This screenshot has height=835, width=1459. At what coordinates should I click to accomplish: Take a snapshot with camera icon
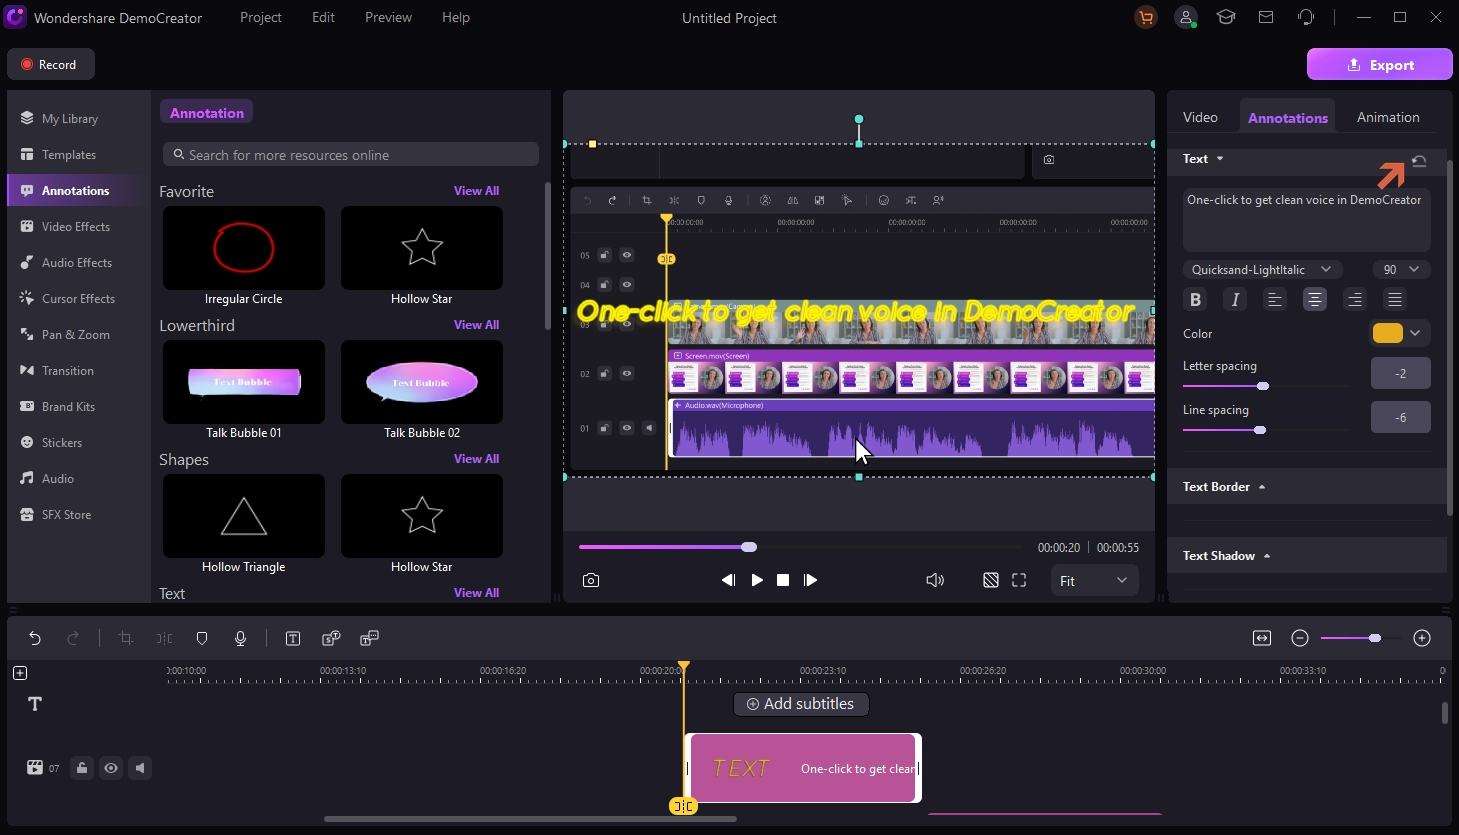coord(591,580)
